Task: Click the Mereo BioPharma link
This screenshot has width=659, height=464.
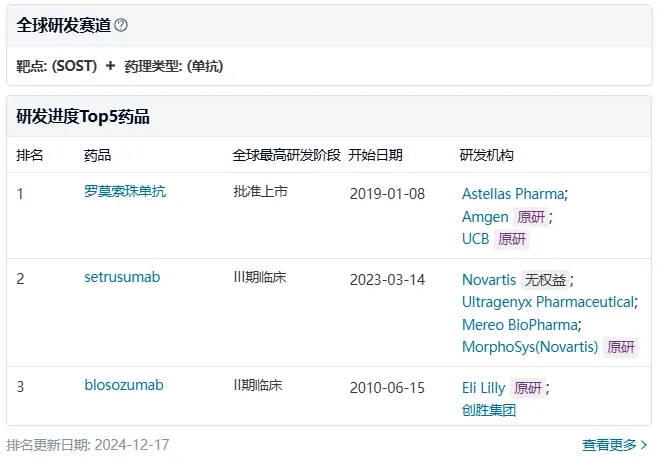Action: 520,325
